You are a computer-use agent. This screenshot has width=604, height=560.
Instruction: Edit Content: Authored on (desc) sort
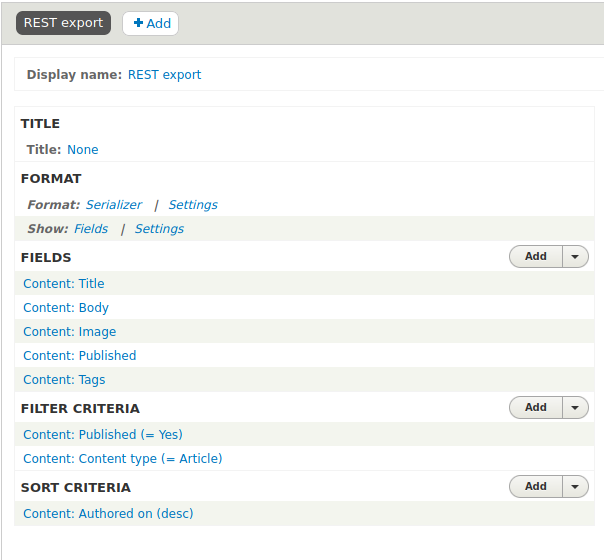(x=108, y=514)
